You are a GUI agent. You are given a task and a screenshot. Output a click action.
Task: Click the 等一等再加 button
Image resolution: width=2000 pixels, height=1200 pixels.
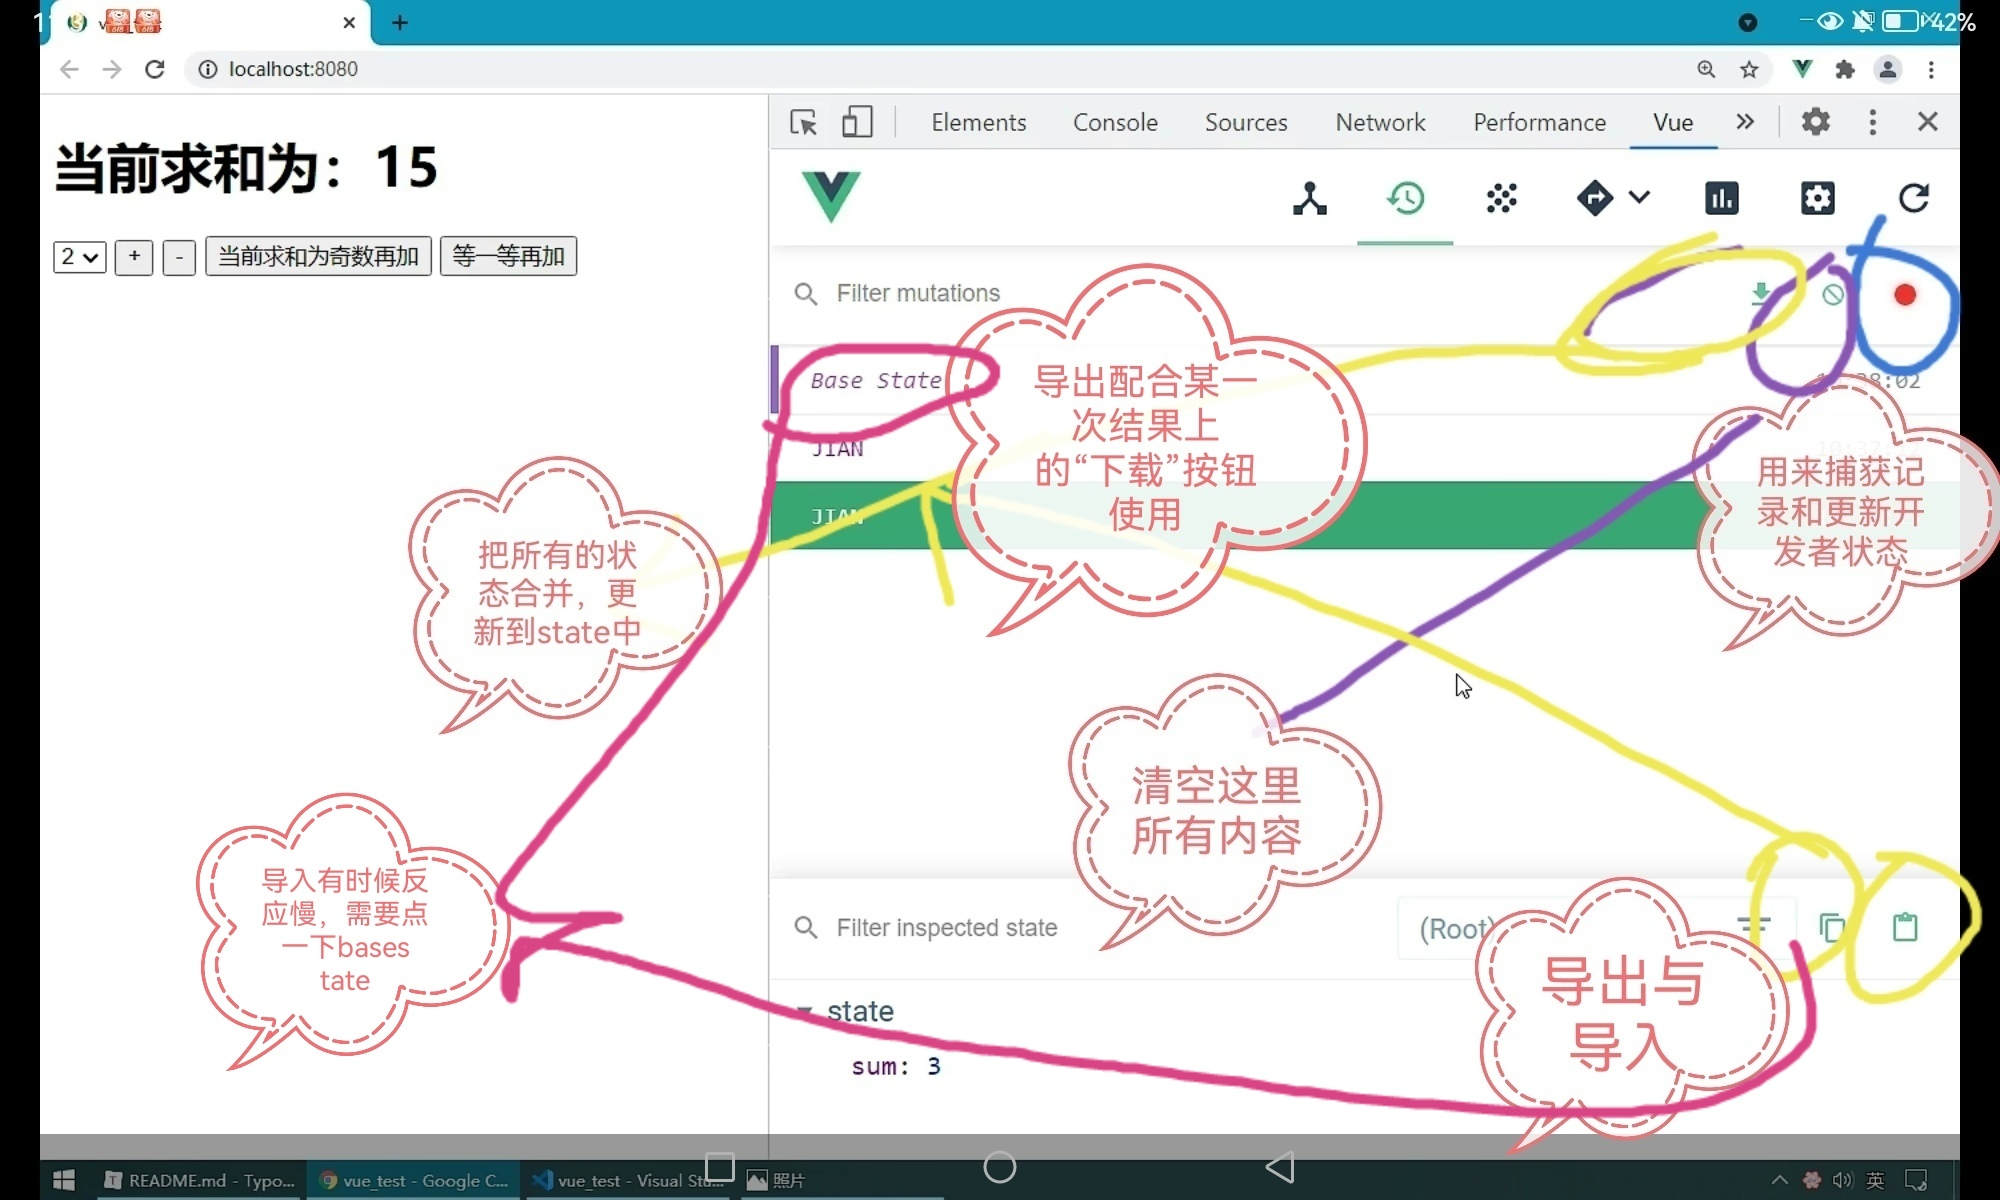508,257
